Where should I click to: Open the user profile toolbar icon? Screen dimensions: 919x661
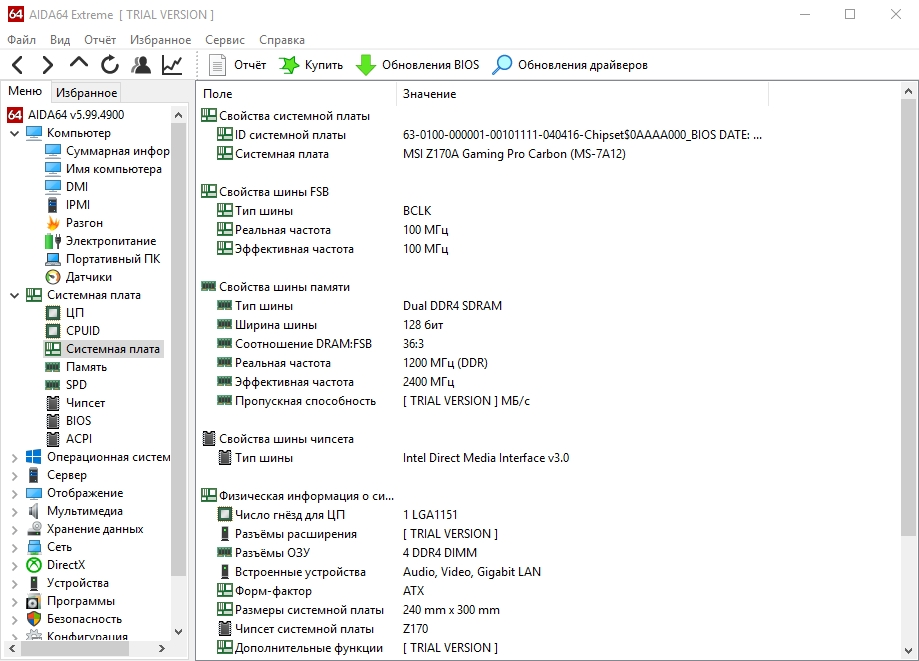click(x=141, y=64)
